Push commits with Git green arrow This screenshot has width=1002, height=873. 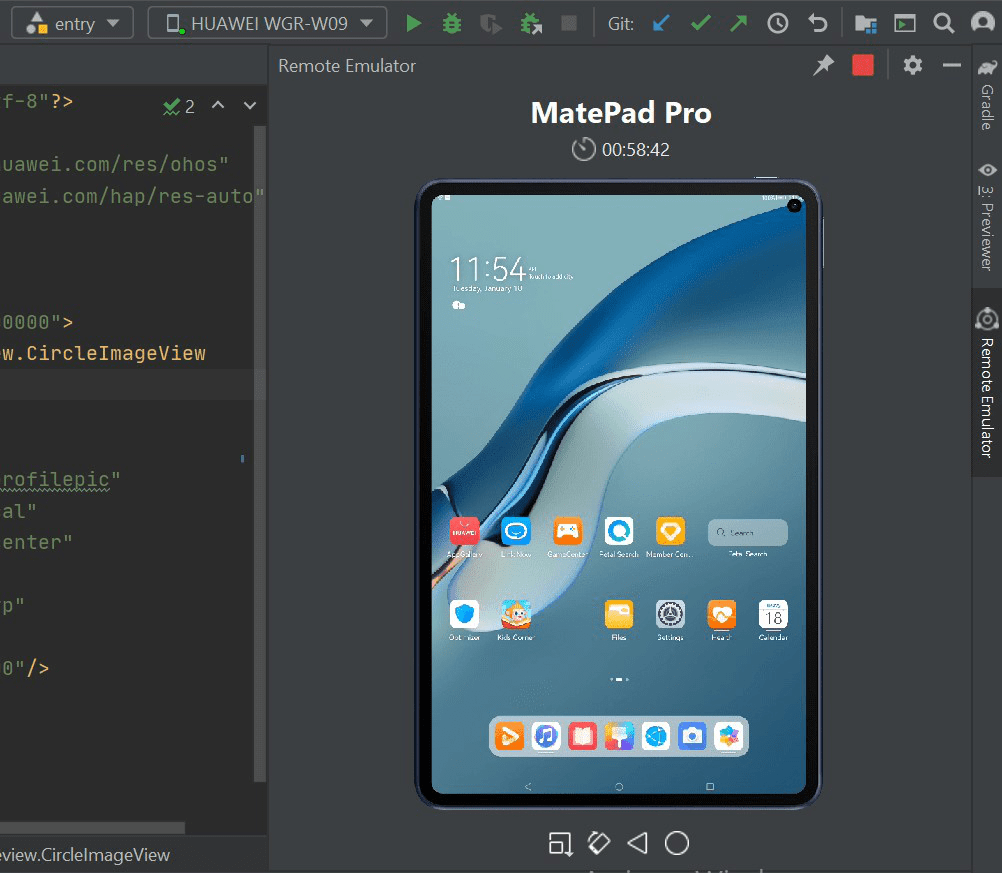pos(739,24)
